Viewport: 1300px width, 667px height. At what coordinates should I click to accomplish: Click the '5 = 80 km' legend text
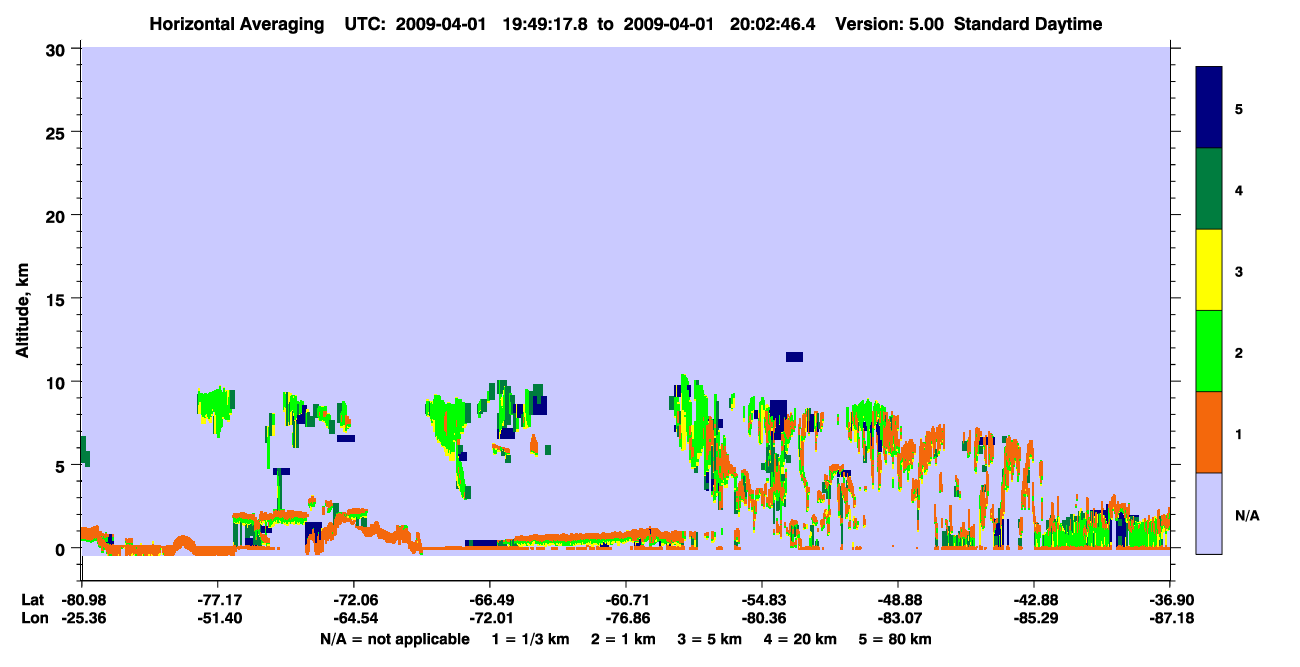tap(896, 639)
